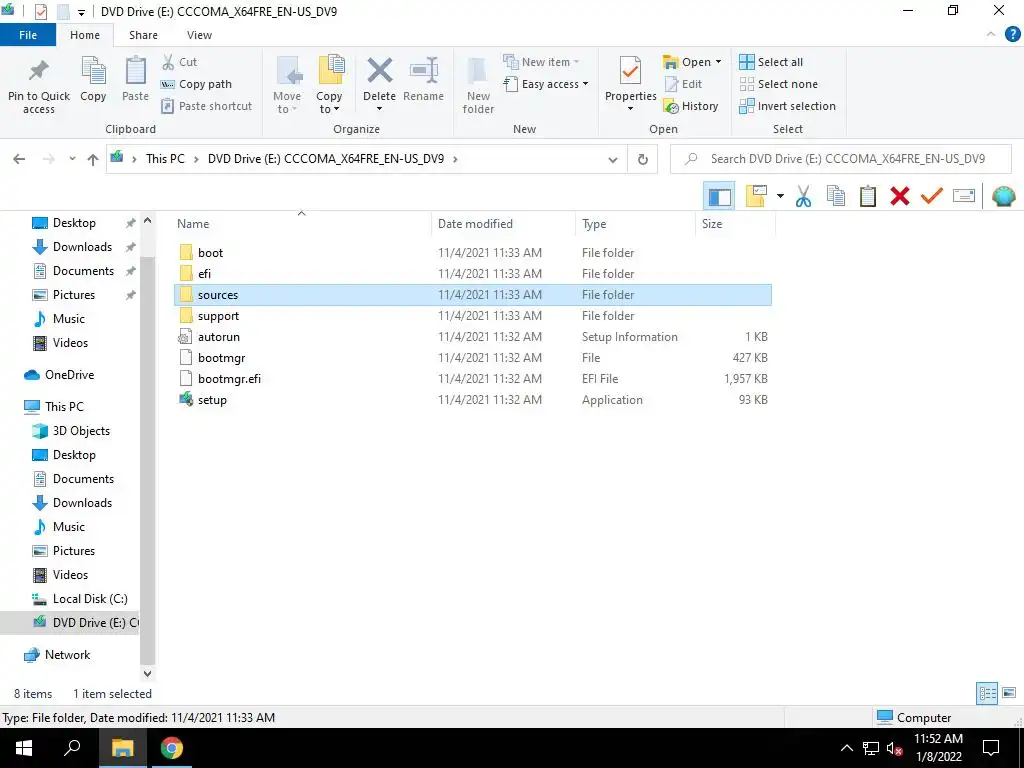Screen dimensions: 1024x768
Task: Expand the Open button dropdown arrow
Action: point(718,62)
